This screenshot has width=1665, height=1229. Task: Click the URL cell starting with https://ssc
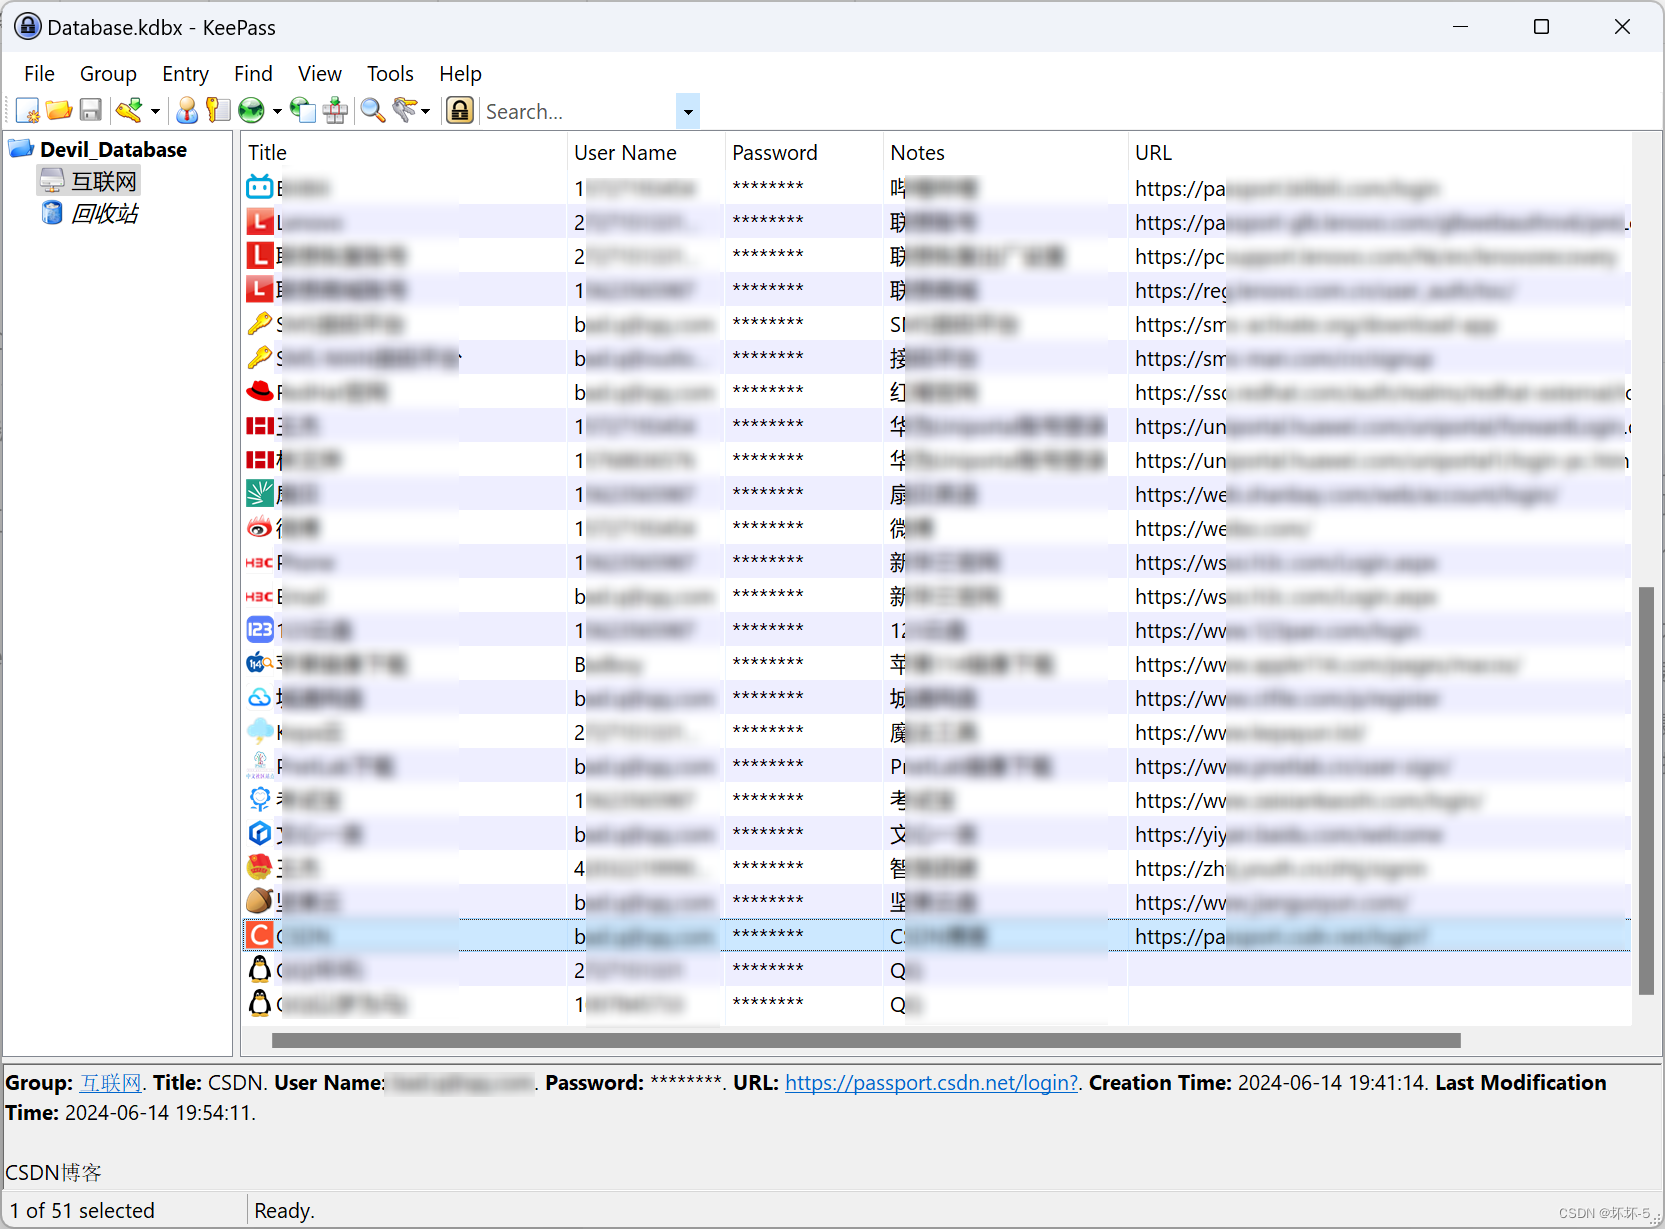1380,392
